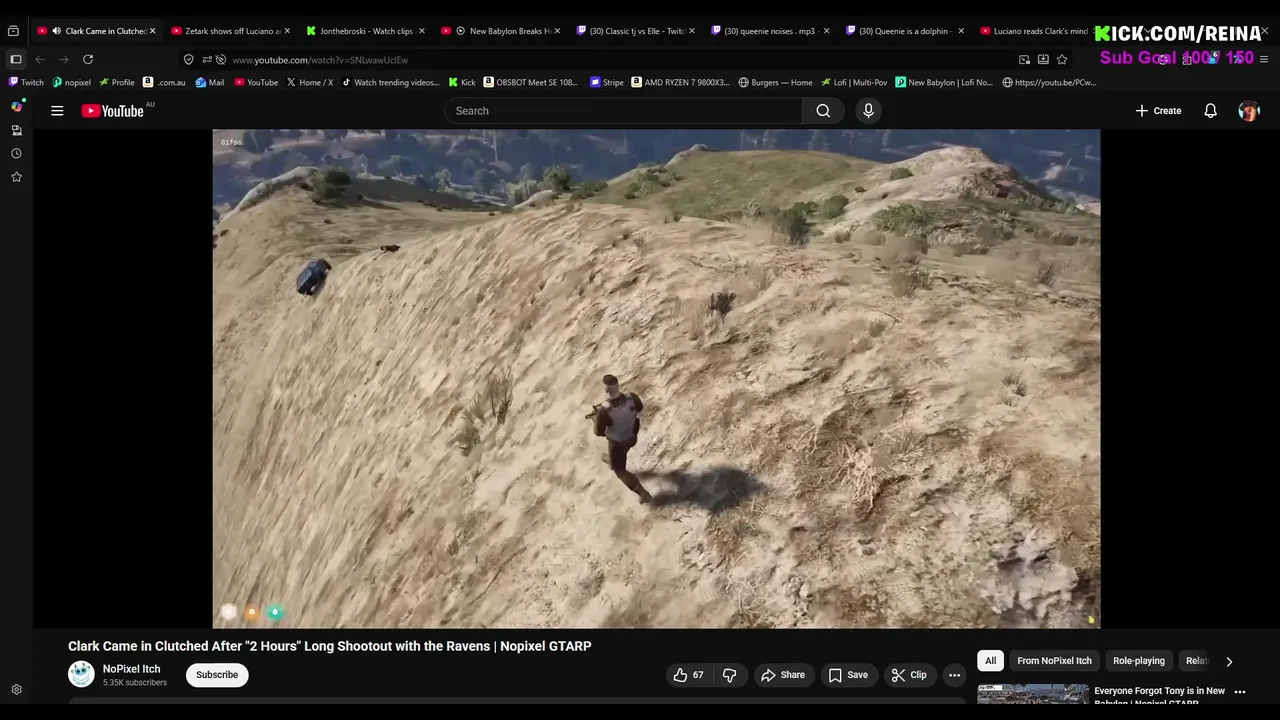The image size is (1280, 720).
Task: Open the nopixel bookmark
Action: (x=71, y=83)
